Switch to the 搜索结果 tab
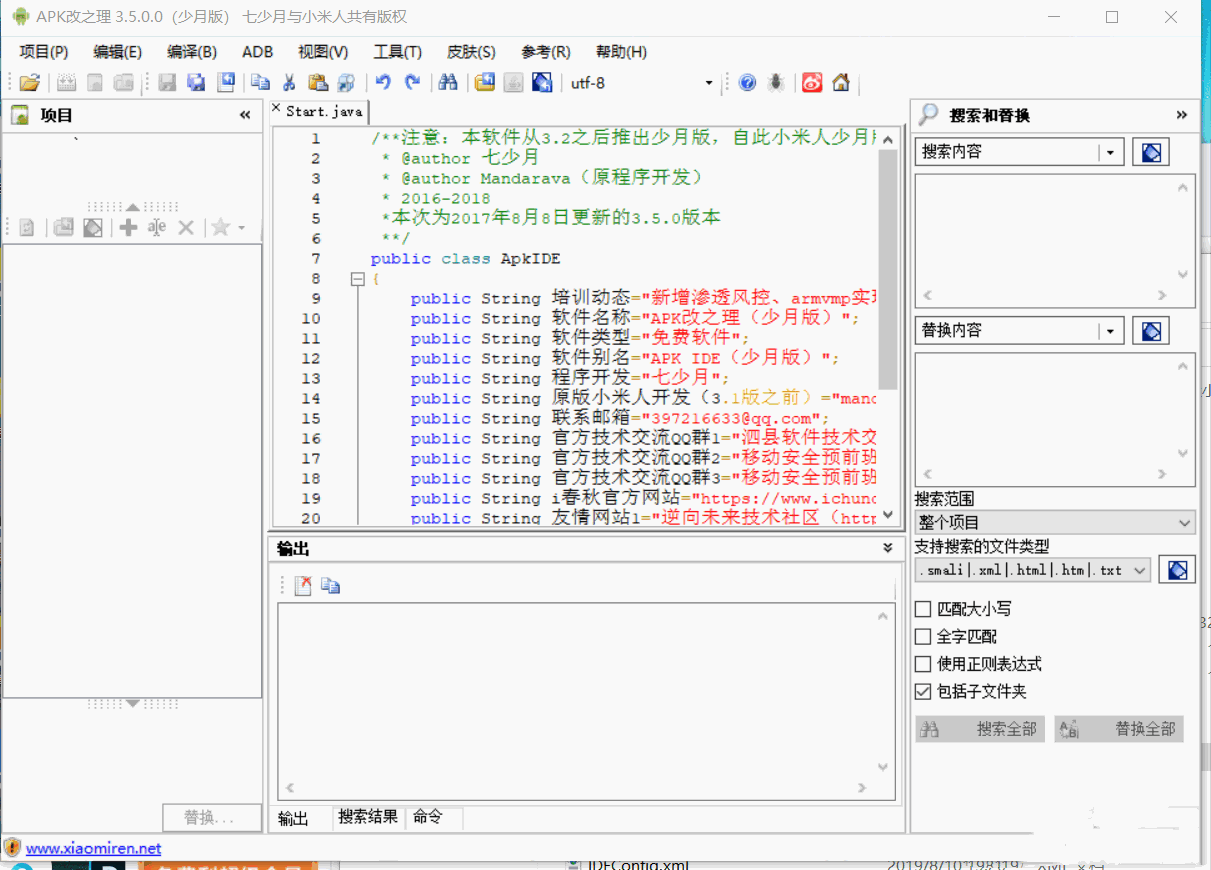1211x870 pixels. pyautogui.click(x=368, y=817)
